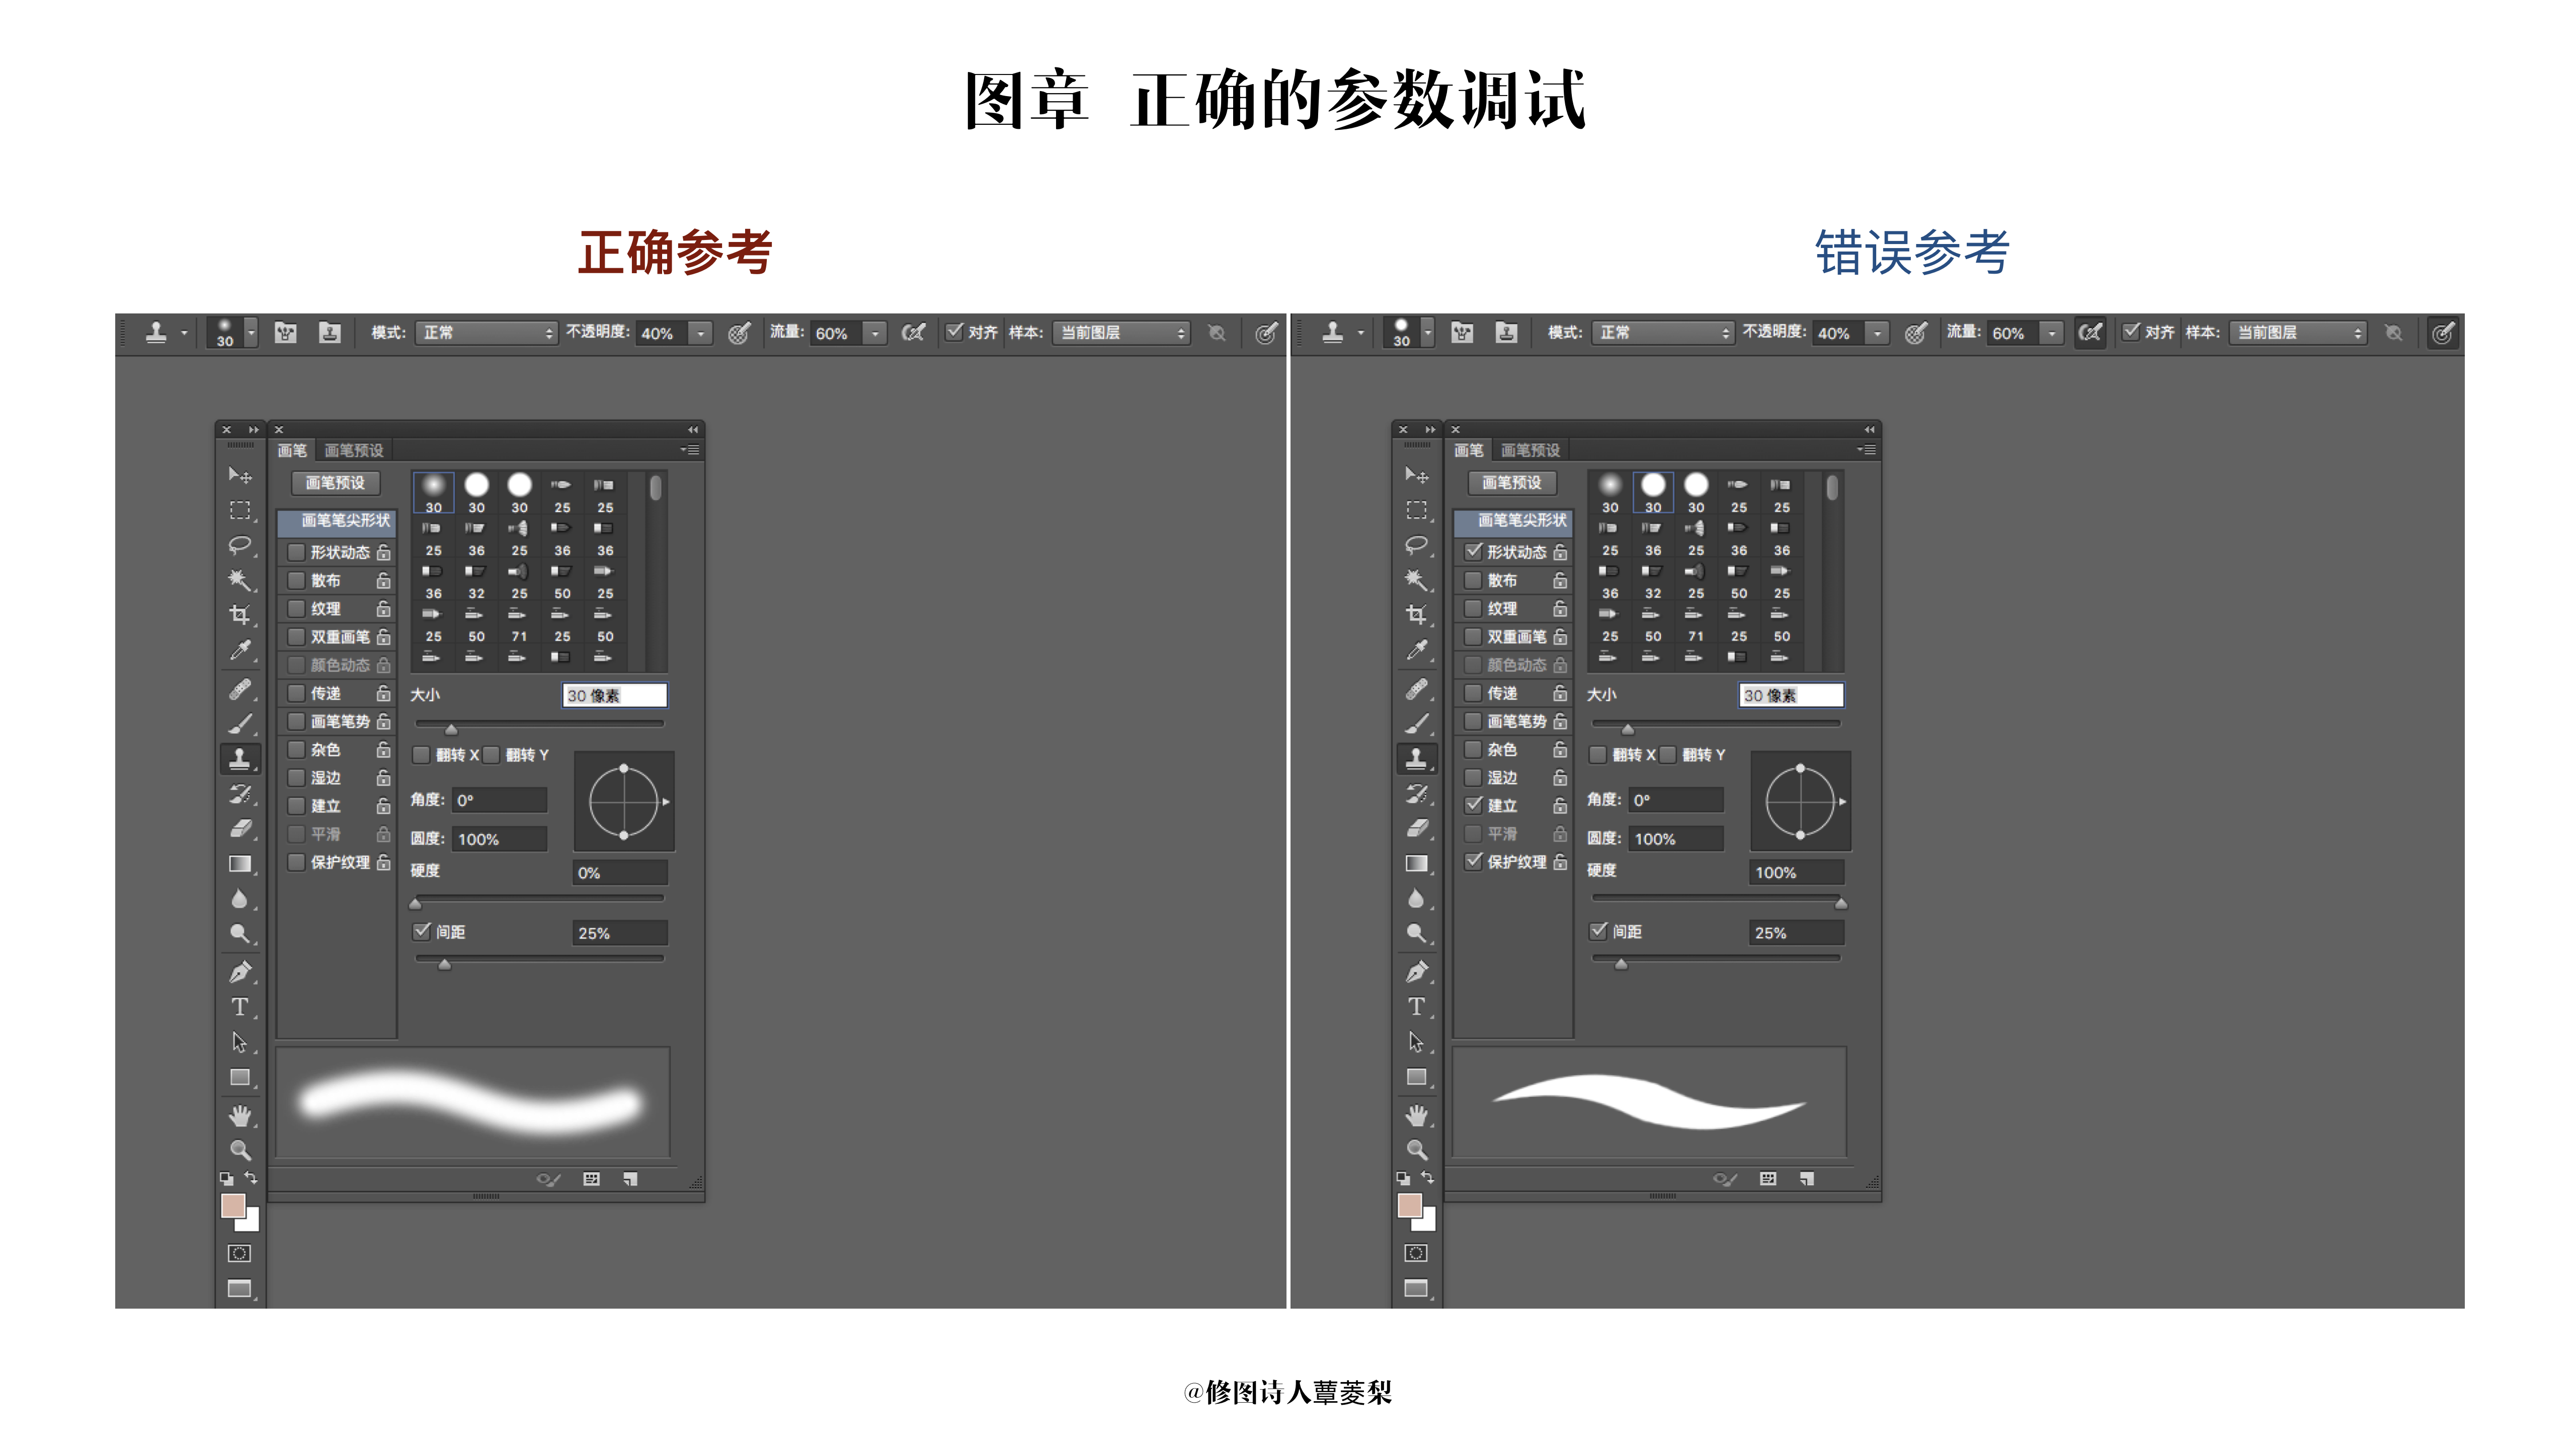Enable 形状动态 checkbox in the left panel
This screenshot has height=1449, width=2576.
click(x=296, y=552)
